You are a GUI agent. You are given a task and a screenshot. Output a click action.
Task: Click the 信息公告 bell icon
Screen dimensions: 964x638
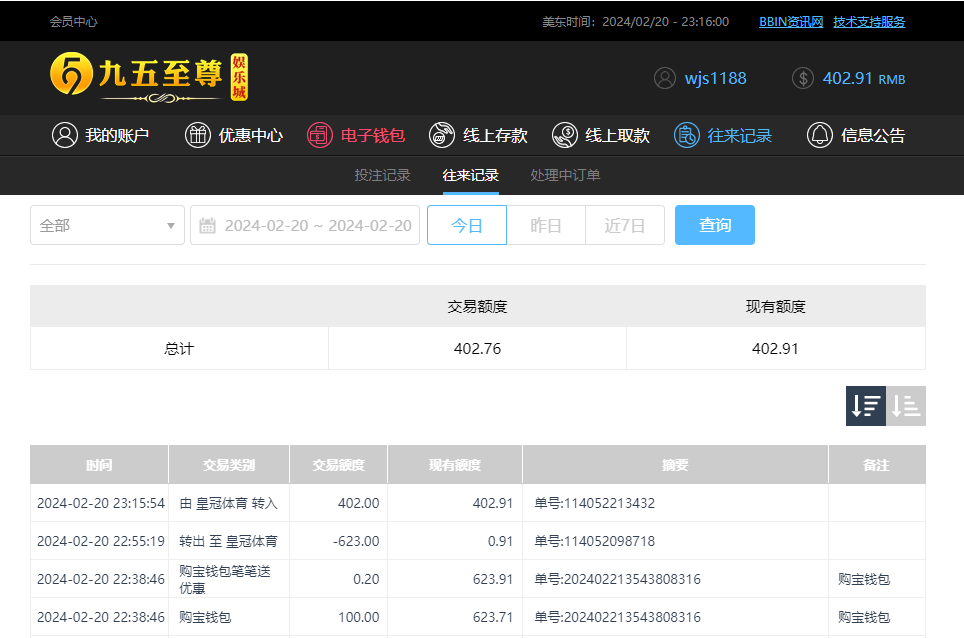click(820, 135)
